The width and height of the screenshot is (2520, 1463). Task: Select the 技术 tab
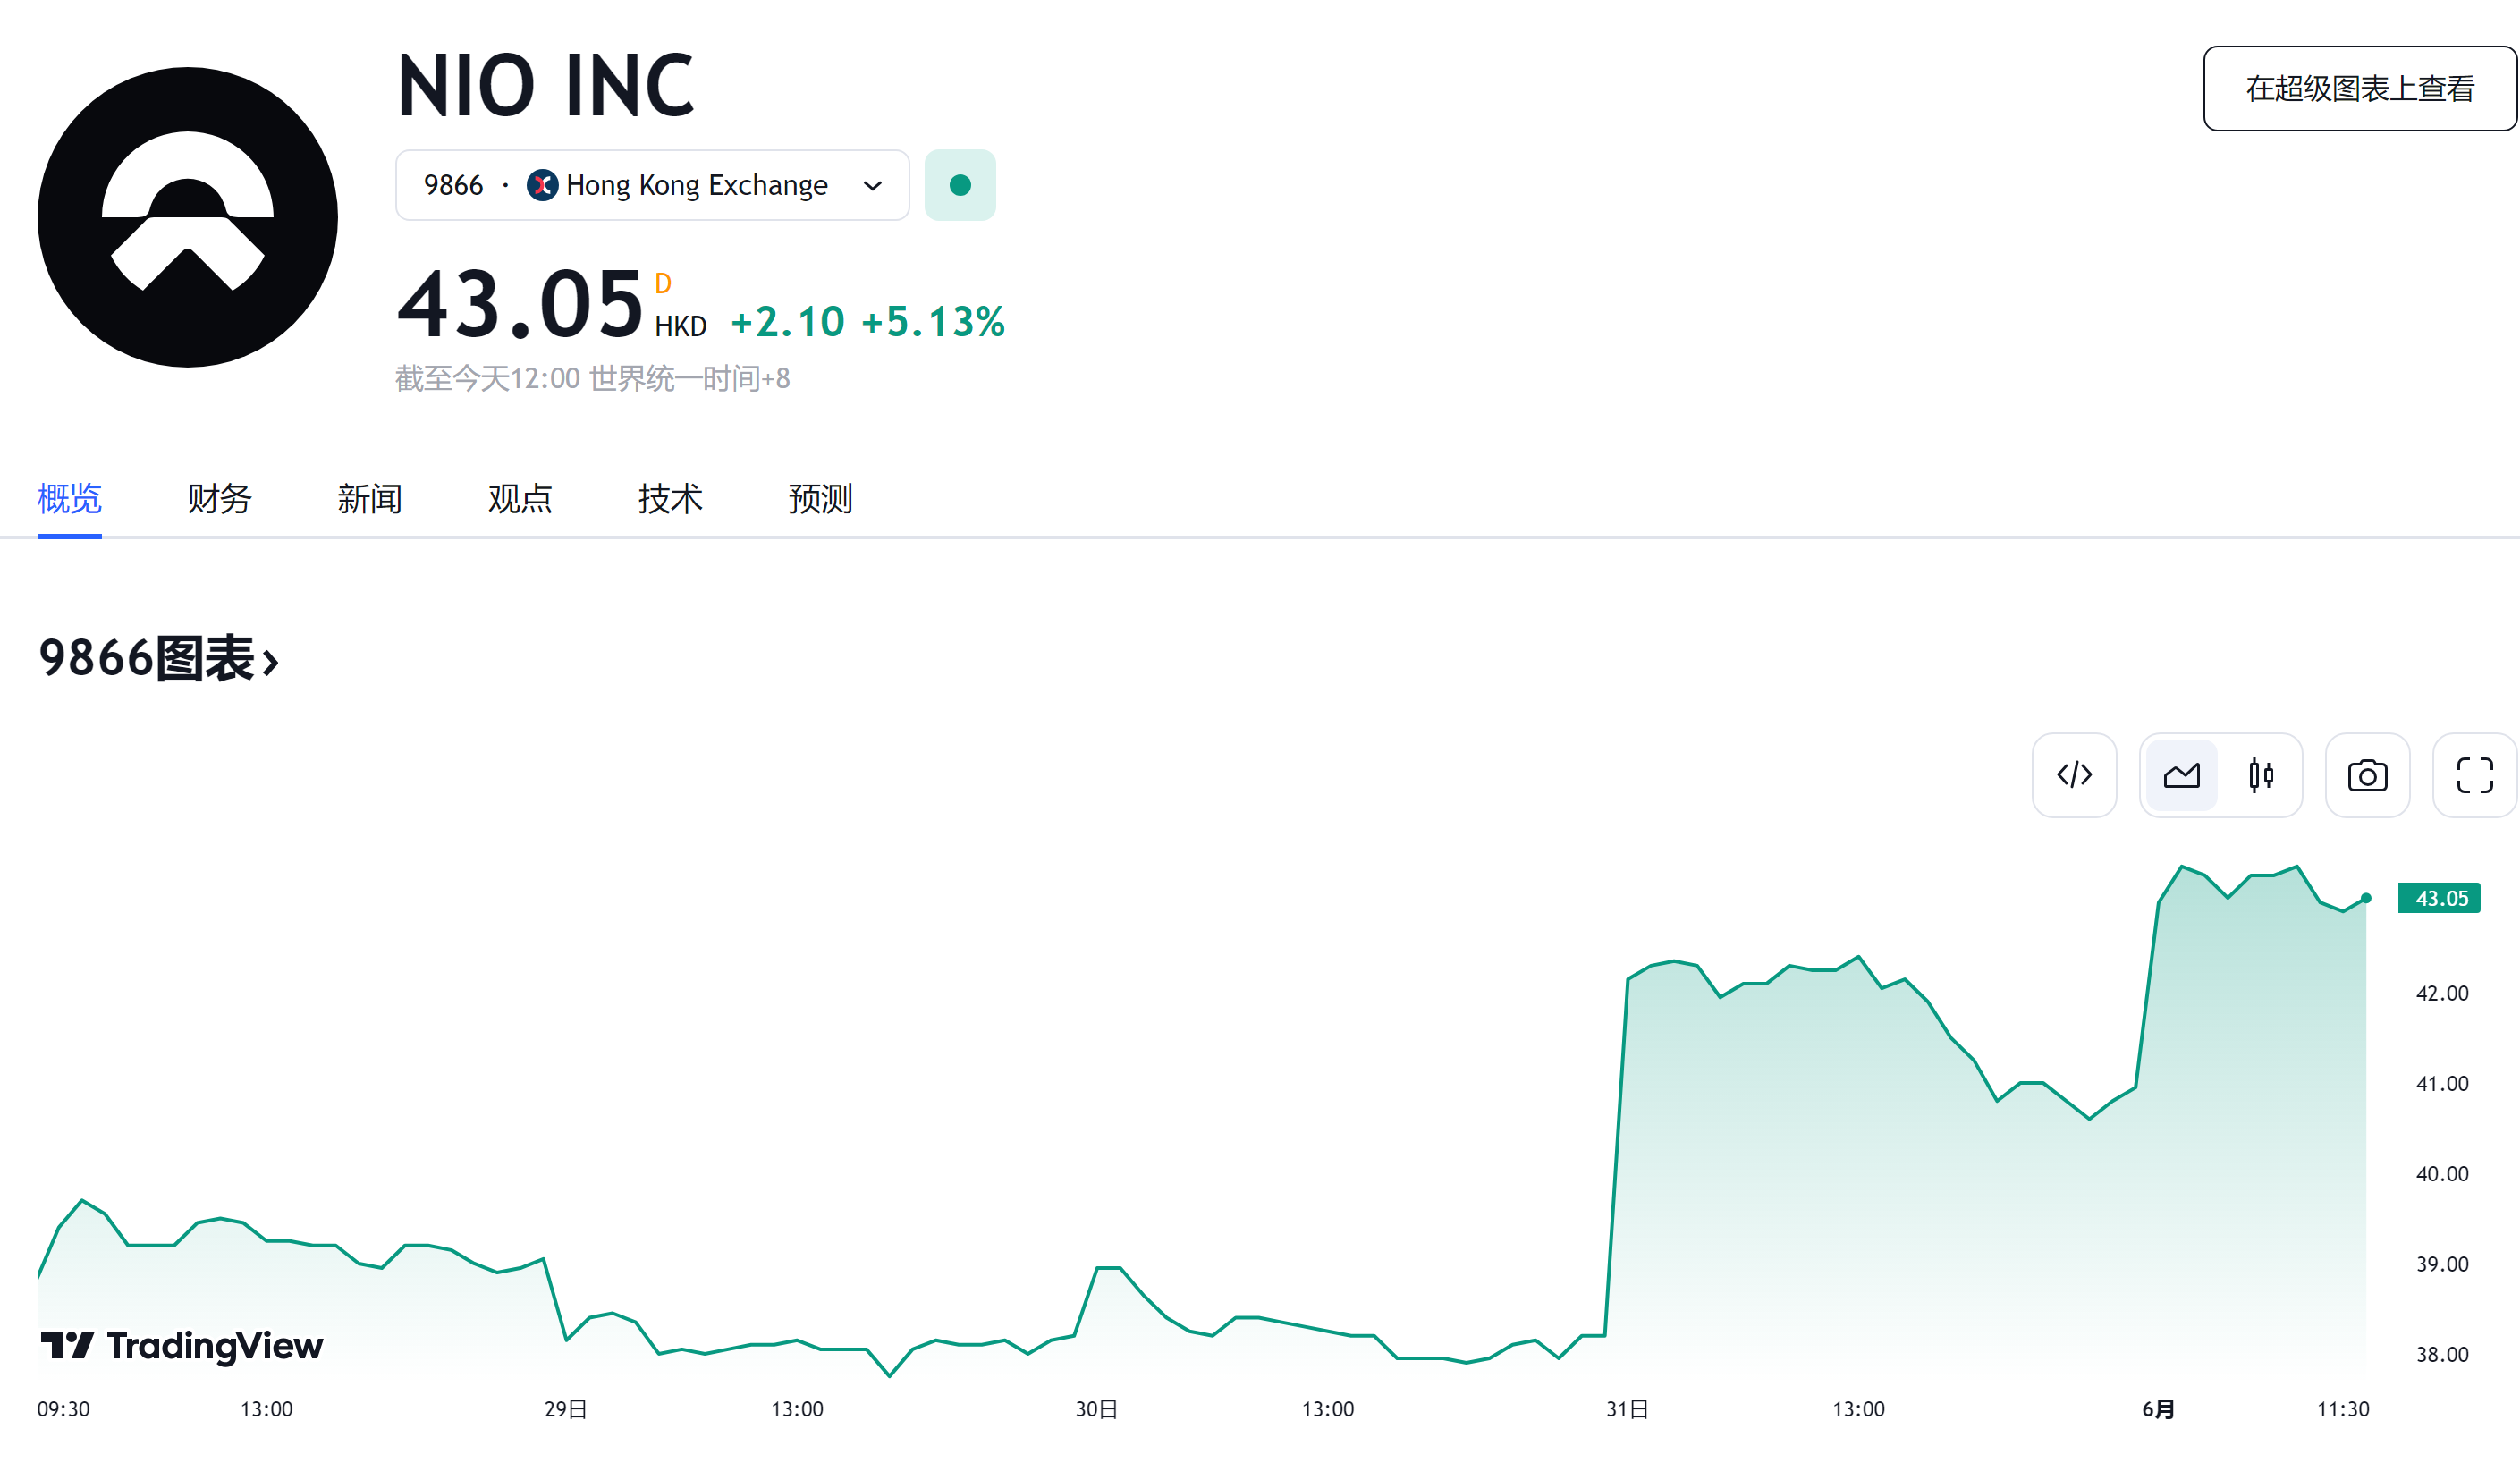click(669, 498)
